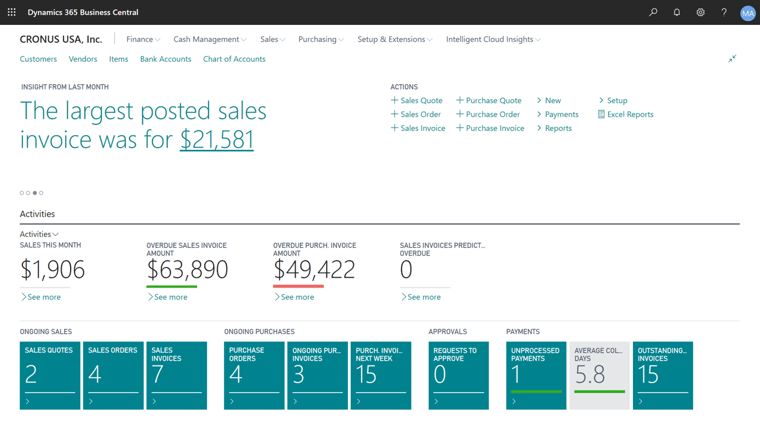Open the Purchase Orders tile
Image resolution: width=760 pixels, height=427 pixels.
(x=254, y=376)
